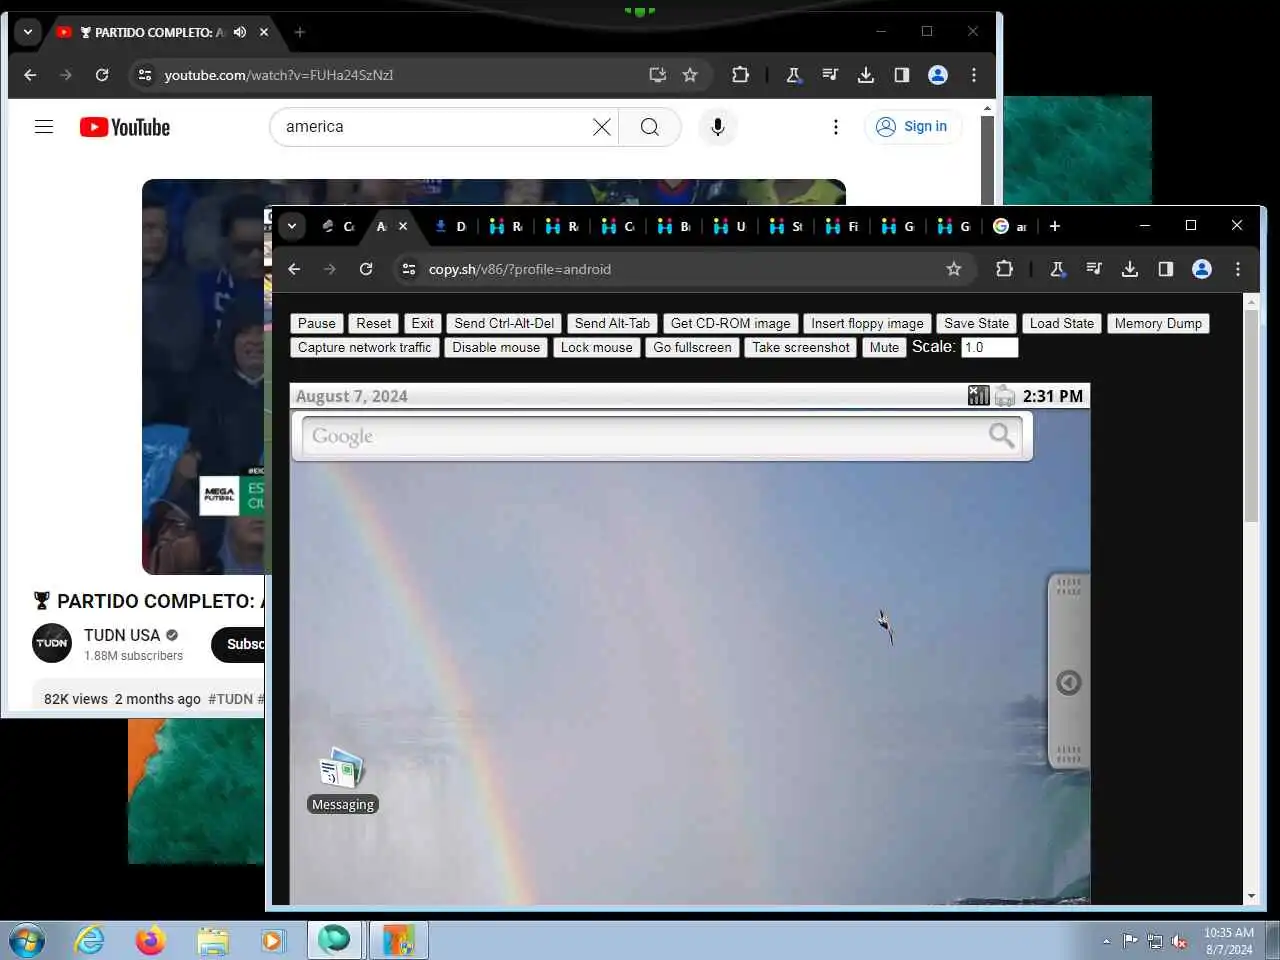Click the TUDN USA channel name
This screenshot has width=1280, height=960.
click(122, 635)
